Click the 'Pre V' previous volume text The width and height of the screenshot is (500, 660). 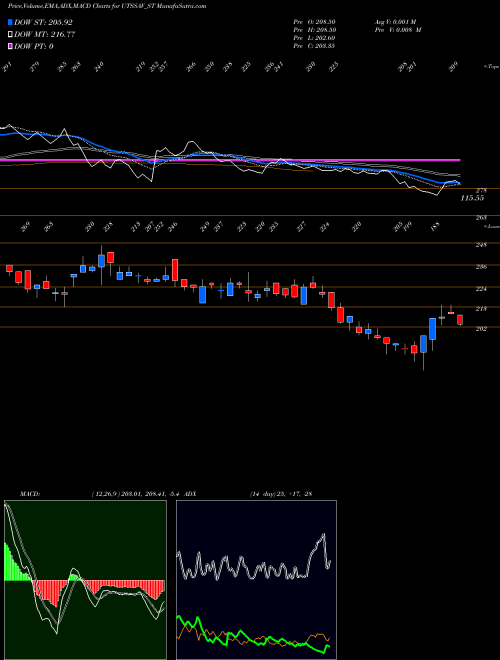coord(398,30)
